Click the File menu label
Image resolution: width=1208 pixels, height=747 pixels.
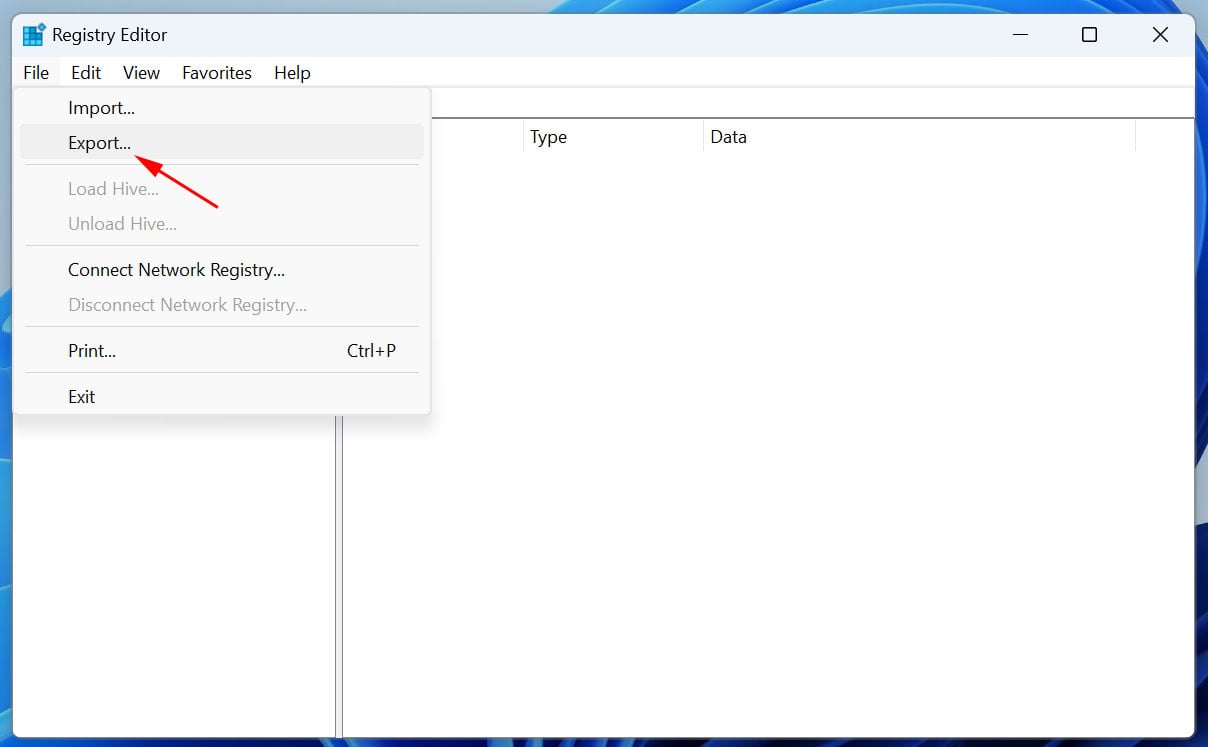click(x=35, y=72)
